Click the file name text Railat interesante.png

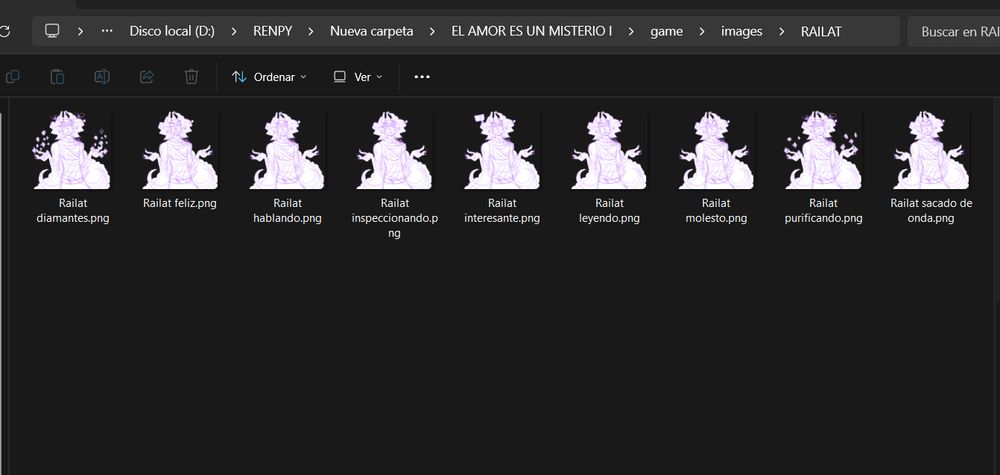(502, 211)
